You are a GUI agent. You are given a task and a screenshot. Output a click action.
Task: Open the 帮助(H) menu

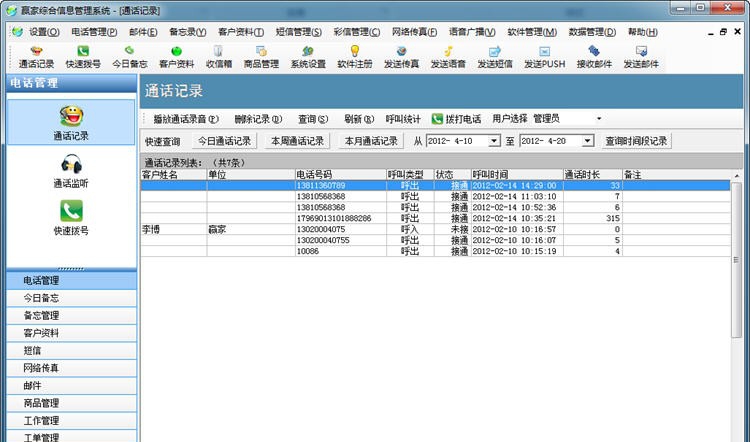coord(642,32)
